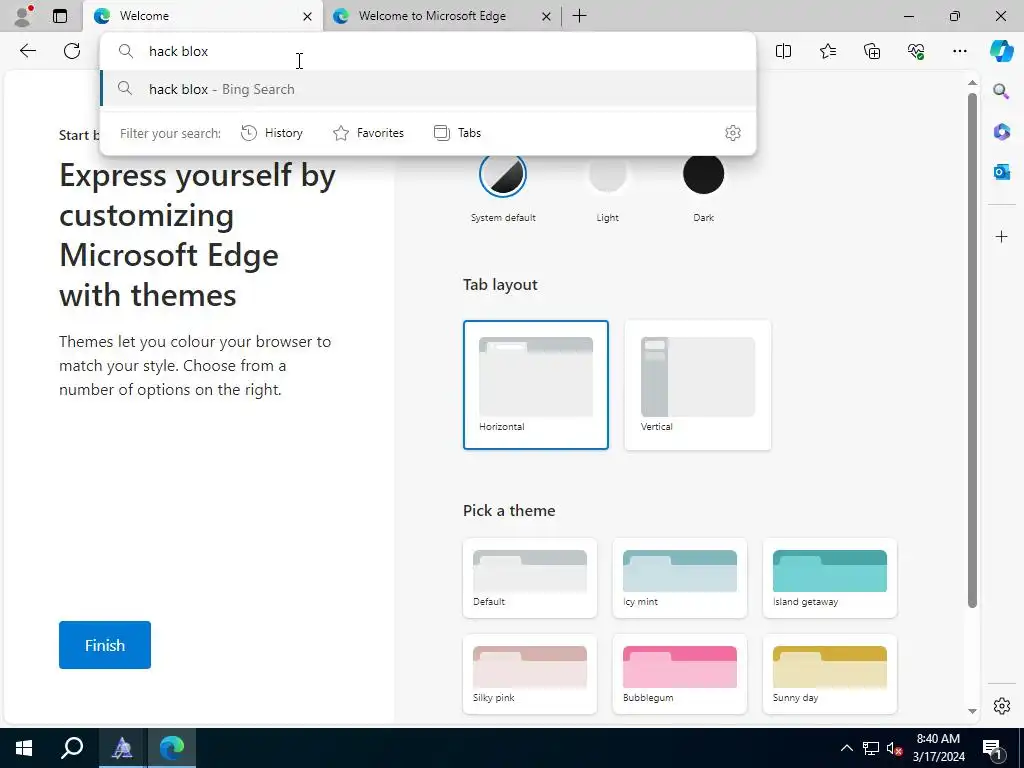Viewport: 1024px width, 768px height.
Task: Open the Microsoft 365 sidebar icon
Action: coord(1001,132)
